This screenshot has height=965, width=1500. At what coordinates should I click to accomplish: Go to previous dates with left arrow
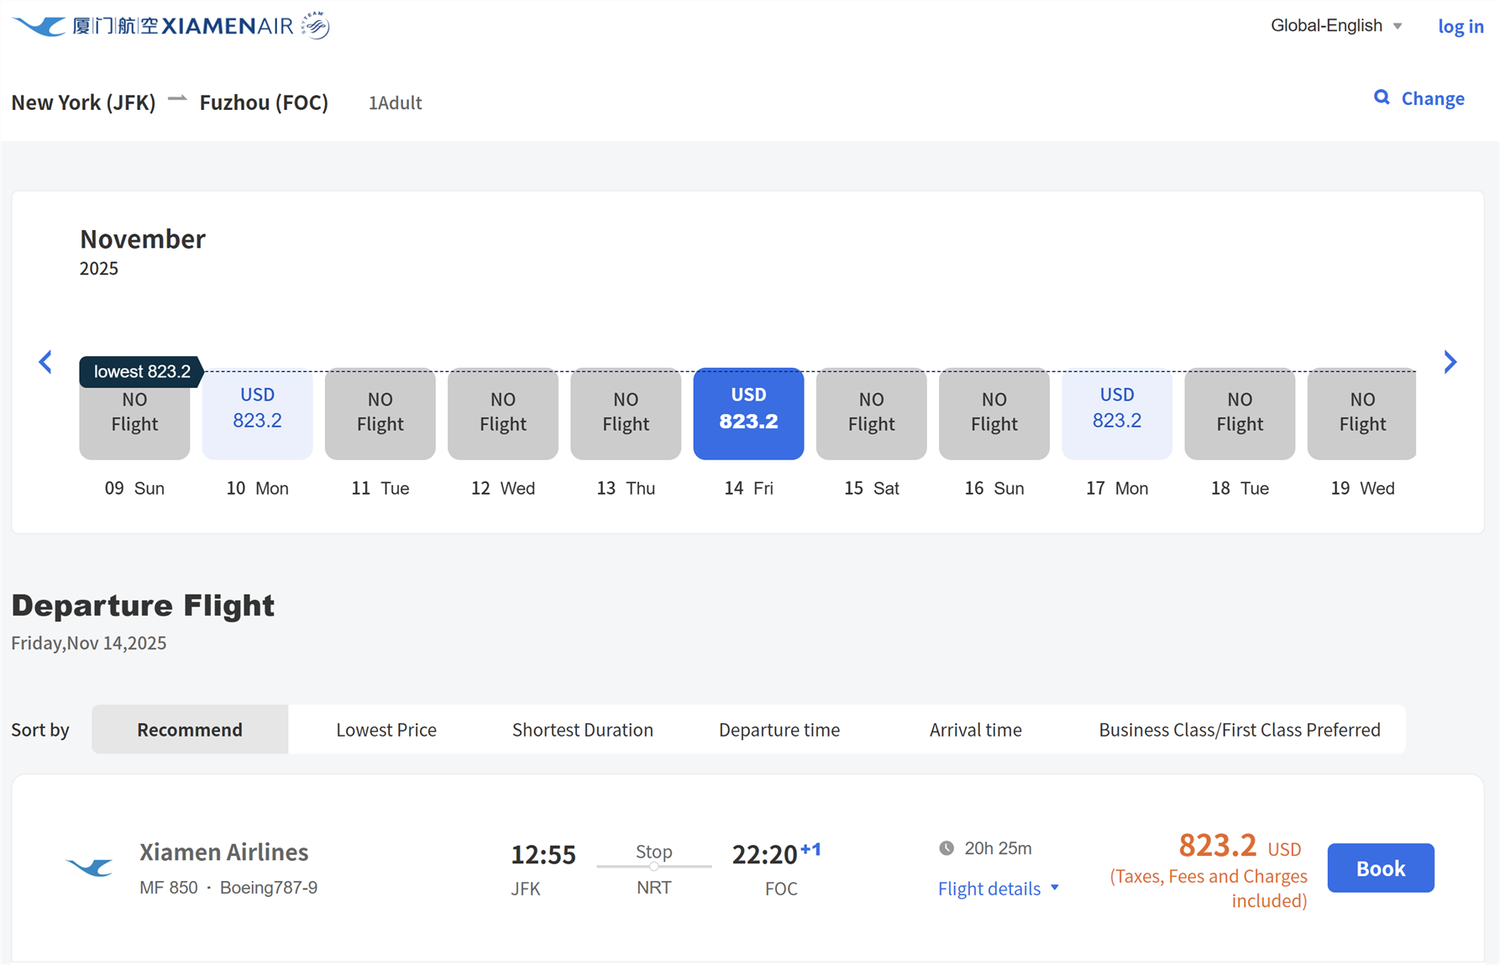click(x=45, y=362)
